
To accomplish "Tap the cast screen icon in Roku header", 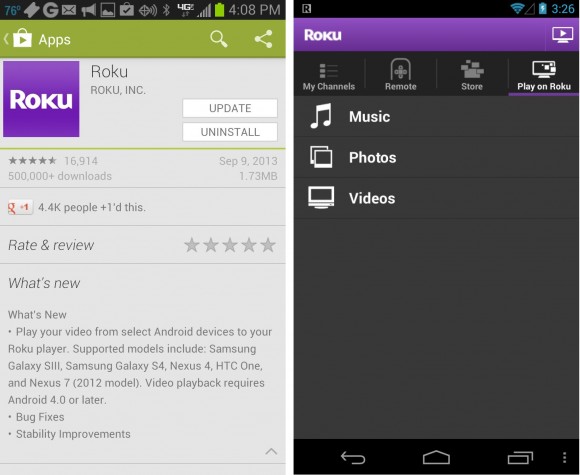I will [x=562, y=35].
